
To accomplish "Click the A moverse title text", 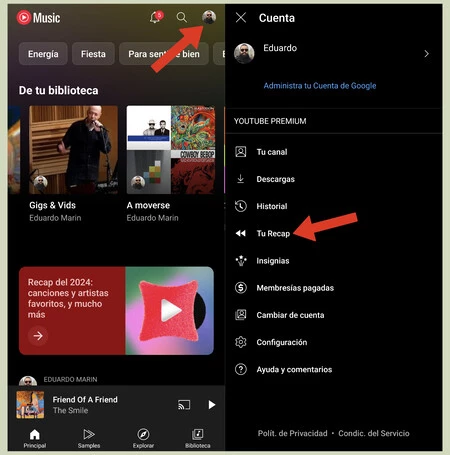I will click(x=148, y=205).
